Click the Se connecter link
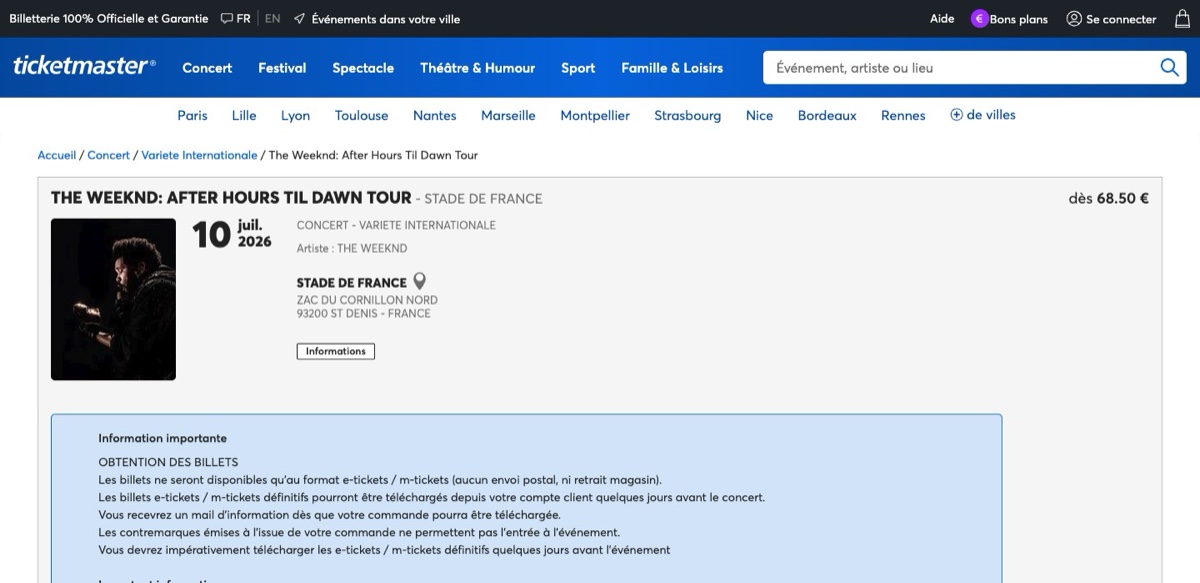This screenshot has height=583, width=1200. pos(1121,18)
